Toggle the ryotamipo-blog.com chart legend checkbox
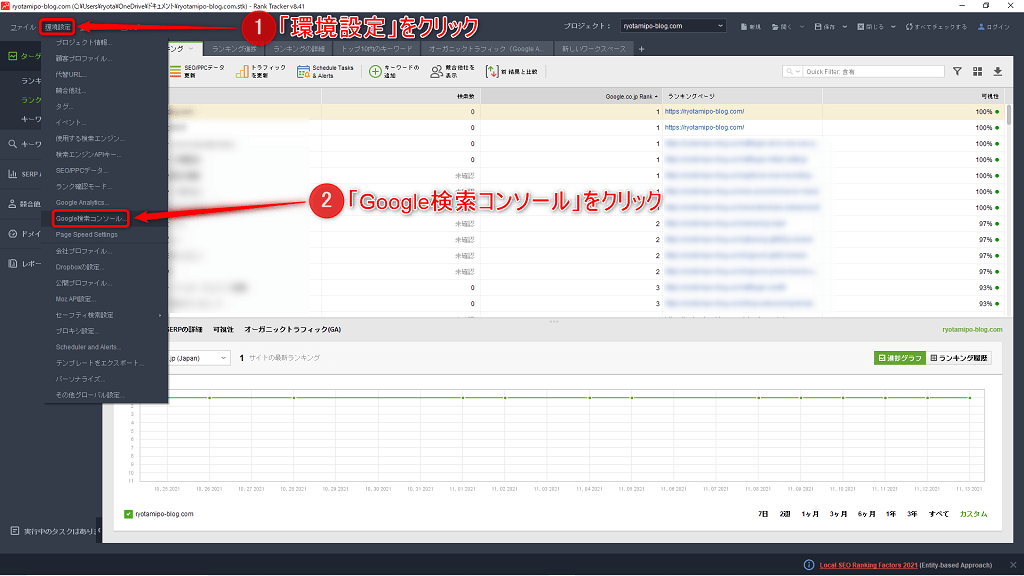The width and height of the screenshot is (1024, 576). click(128, 514)
